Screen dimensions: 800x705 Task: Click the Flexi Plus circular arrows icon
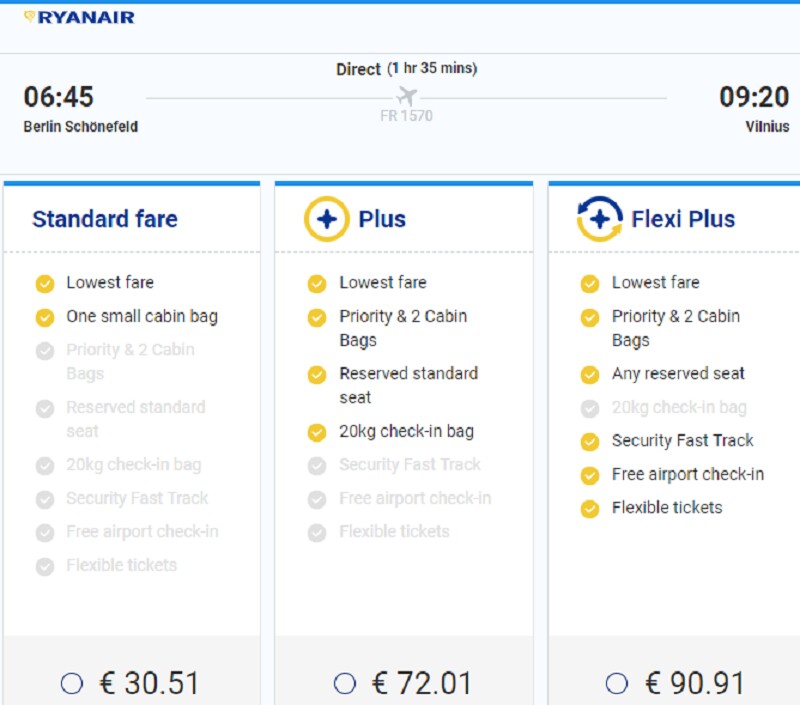(599, 219)
